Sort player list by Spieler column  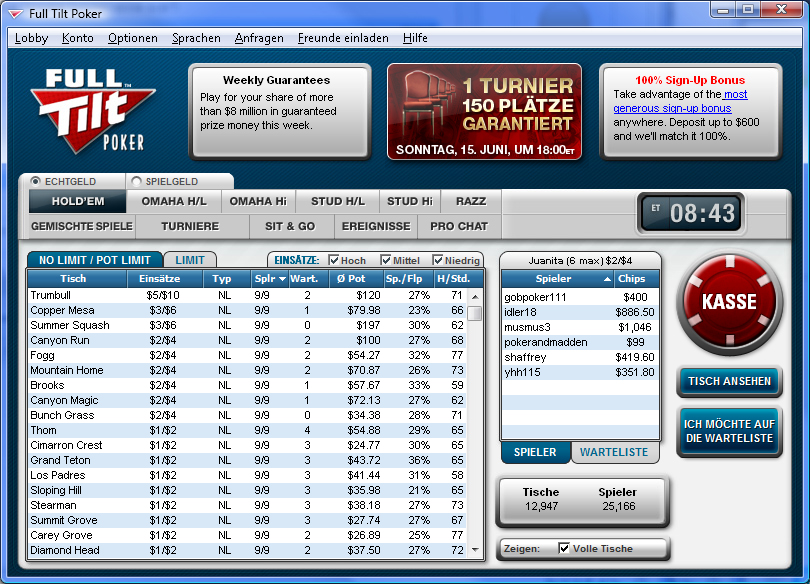click(x=557, y=279)
